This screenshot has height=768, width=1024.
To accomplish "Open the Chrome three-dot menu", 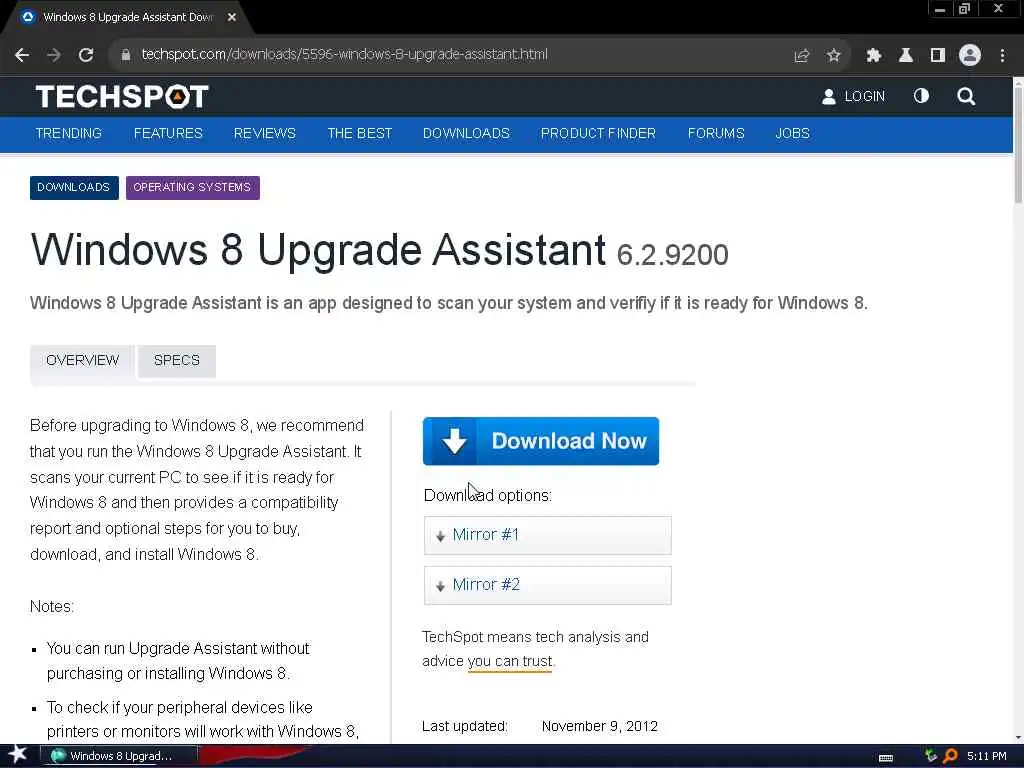I will coord(1002,56).
